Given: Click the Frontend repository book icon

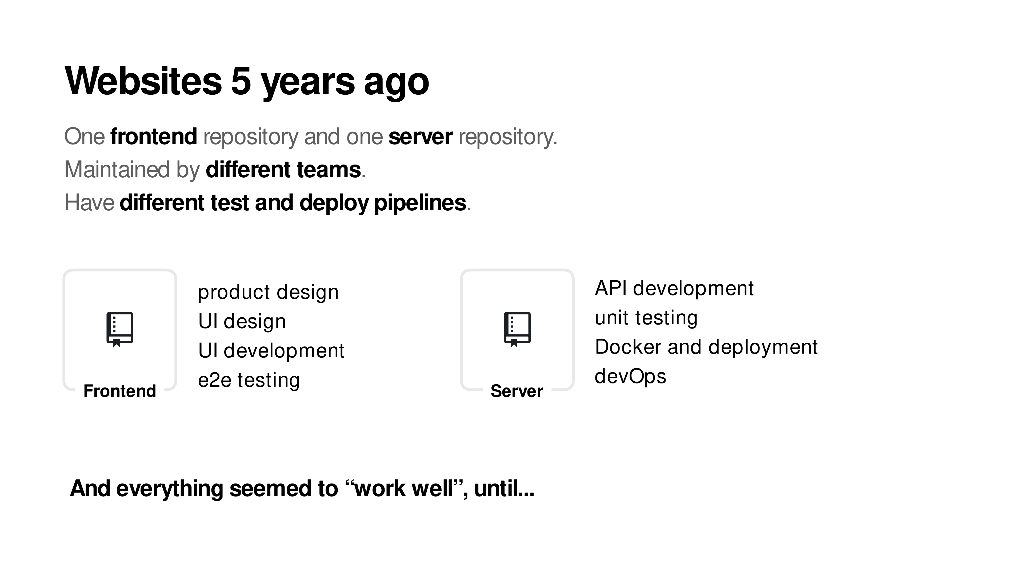Looking at the screenshot, I should 120,328.
